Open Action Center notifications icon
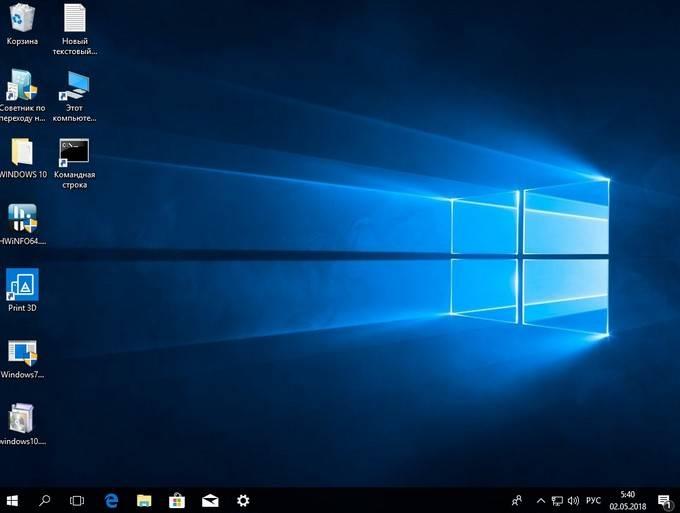Image resolution: width=680 pixels, height=513 pixels. pyautogui.click(x=664, y=501)
